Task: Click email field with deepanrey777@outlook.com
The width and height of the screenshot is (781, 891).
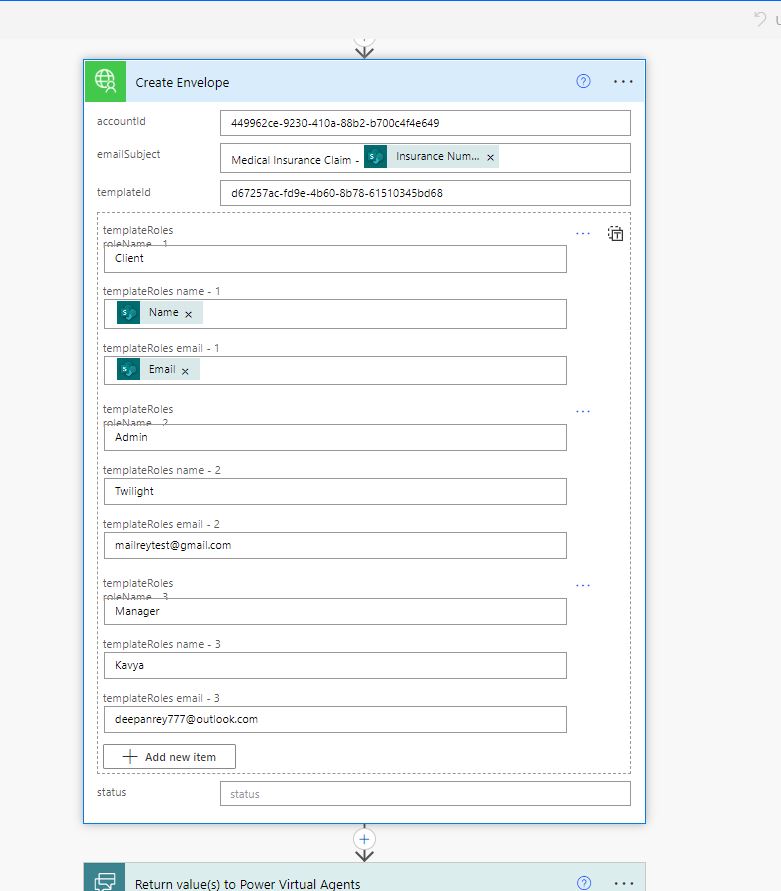Action: (335, 719)
